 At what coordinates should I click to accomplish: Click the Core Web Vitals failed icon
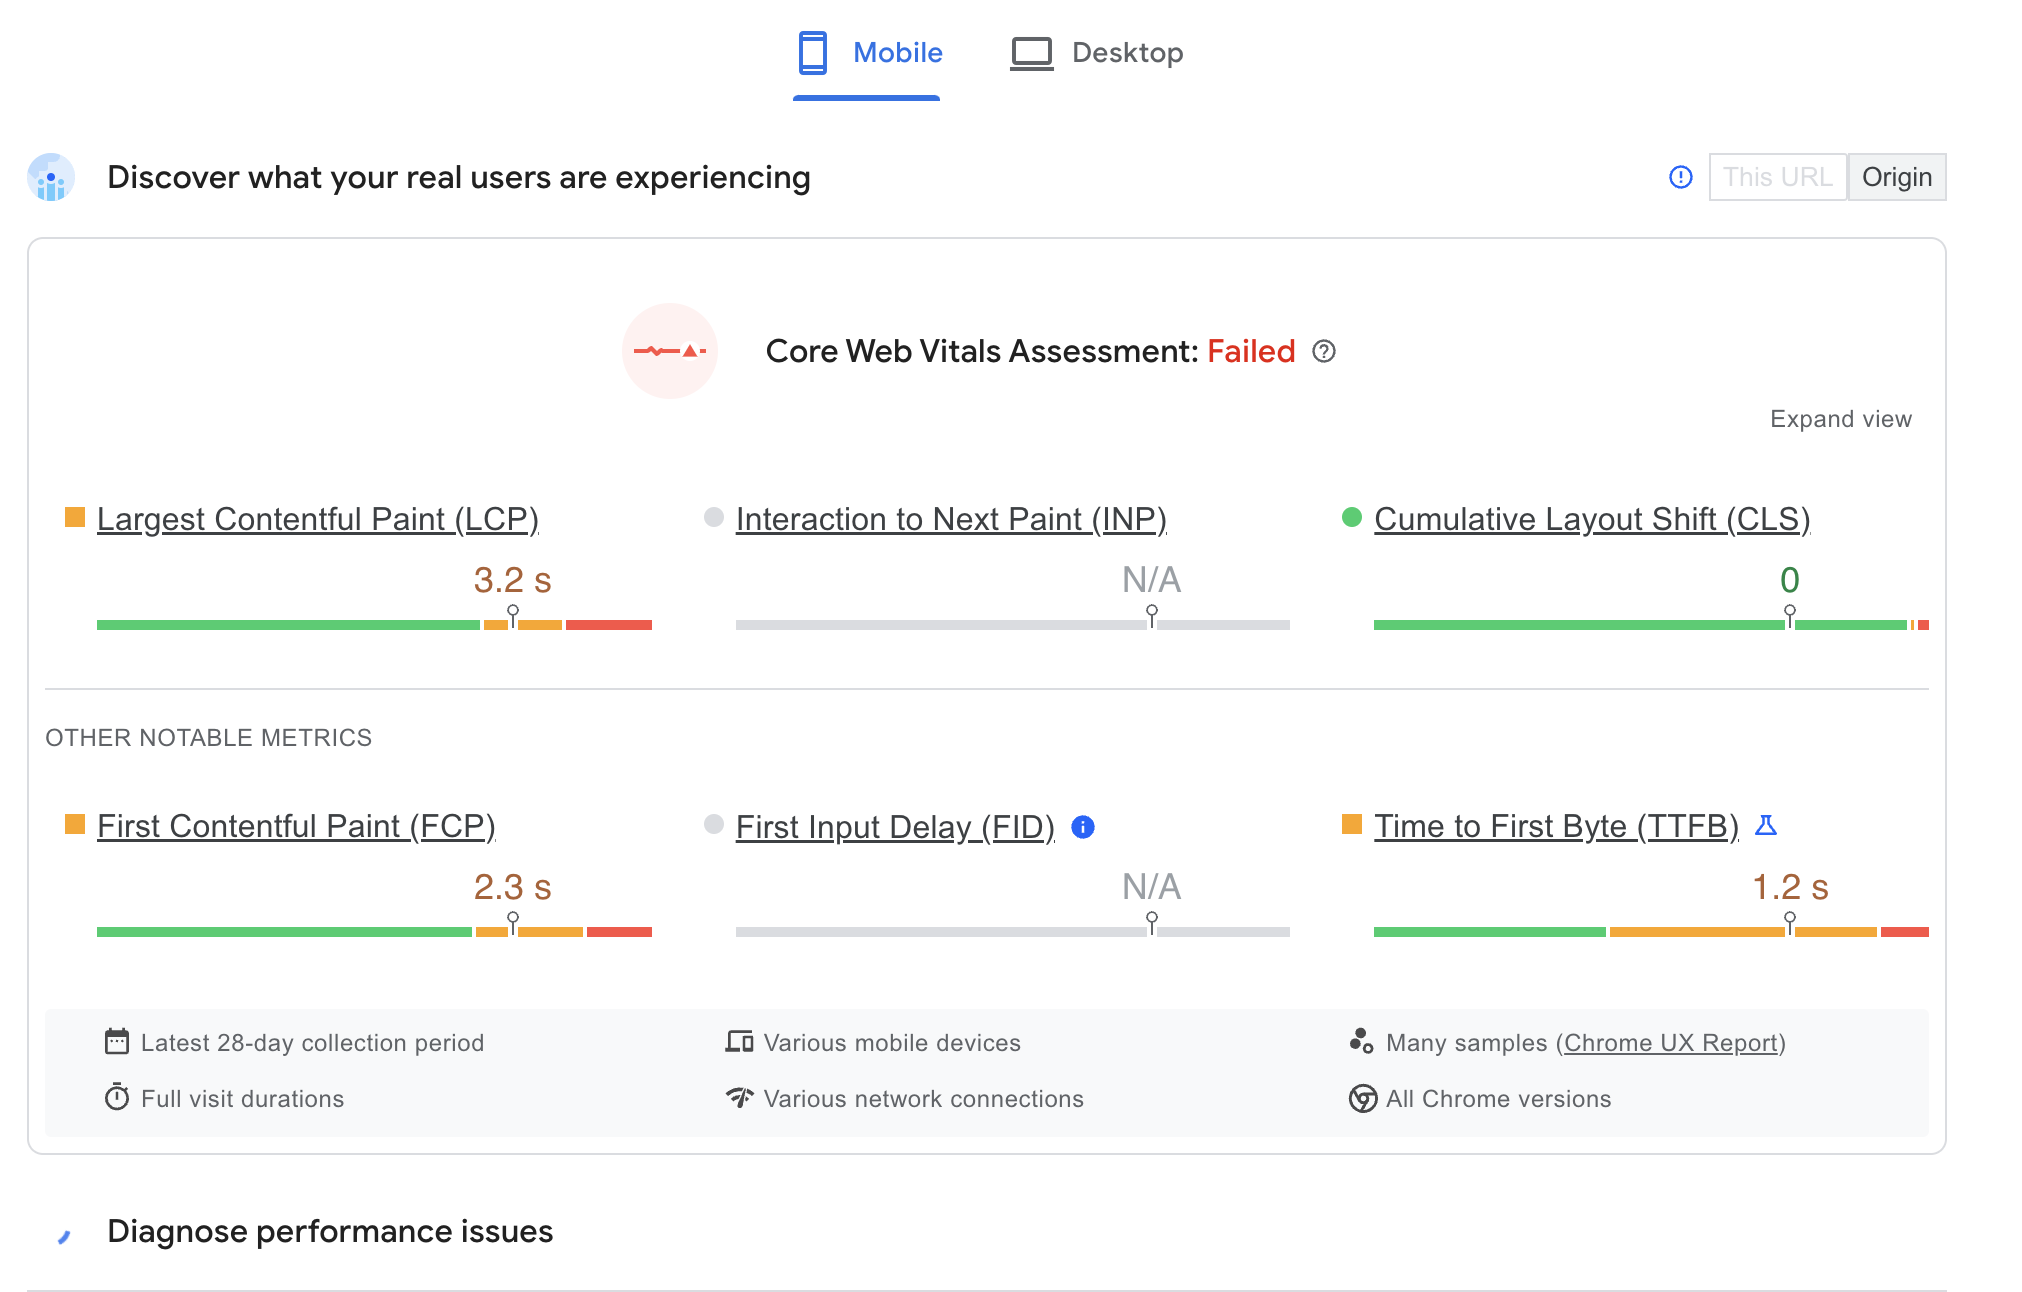(x=670, y=351)
